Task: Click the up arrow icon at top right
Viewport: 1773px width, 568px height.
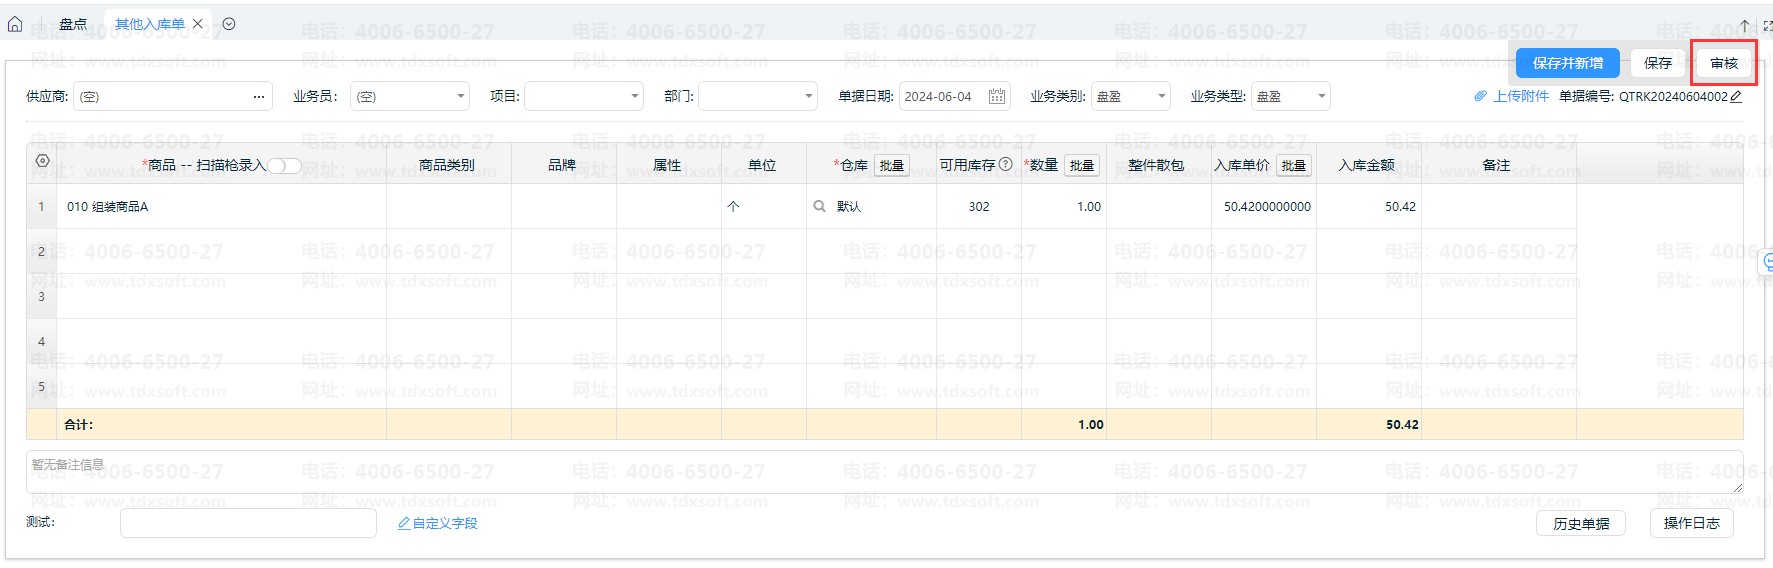Action: pyautogui.click(x=1745, y=26)
